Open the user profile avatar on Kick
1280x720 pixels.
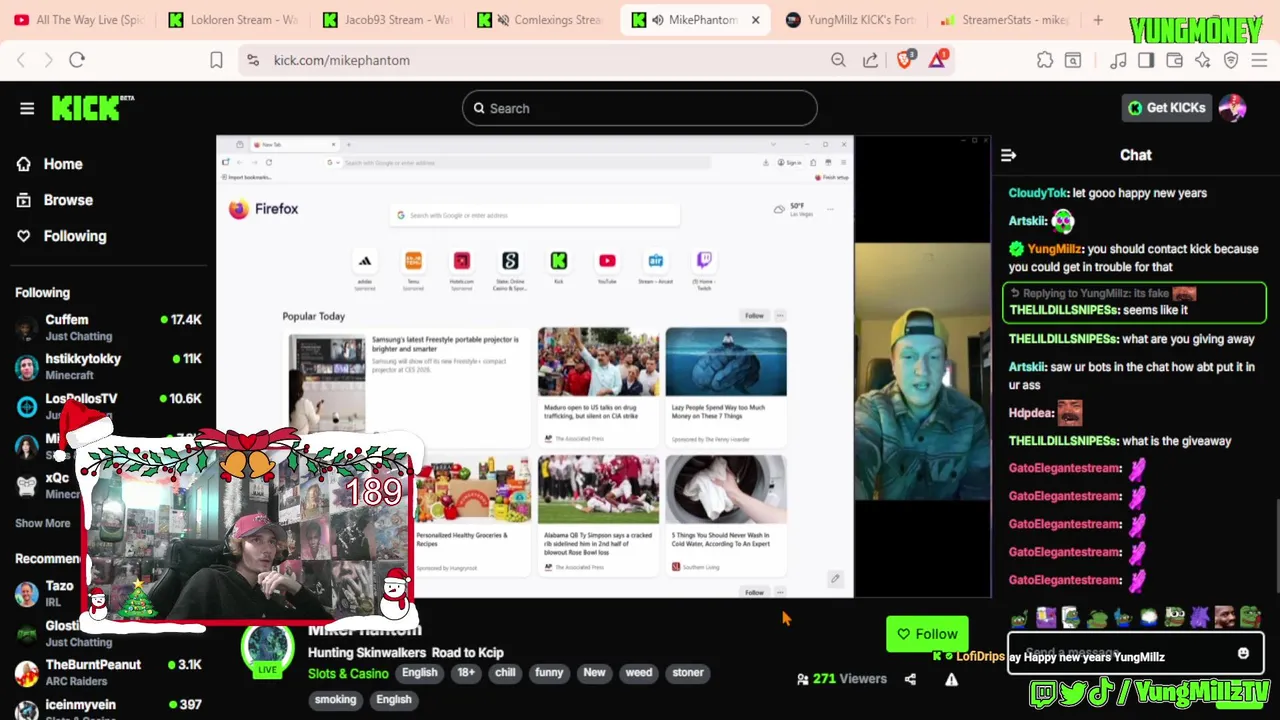(1232, 108)
